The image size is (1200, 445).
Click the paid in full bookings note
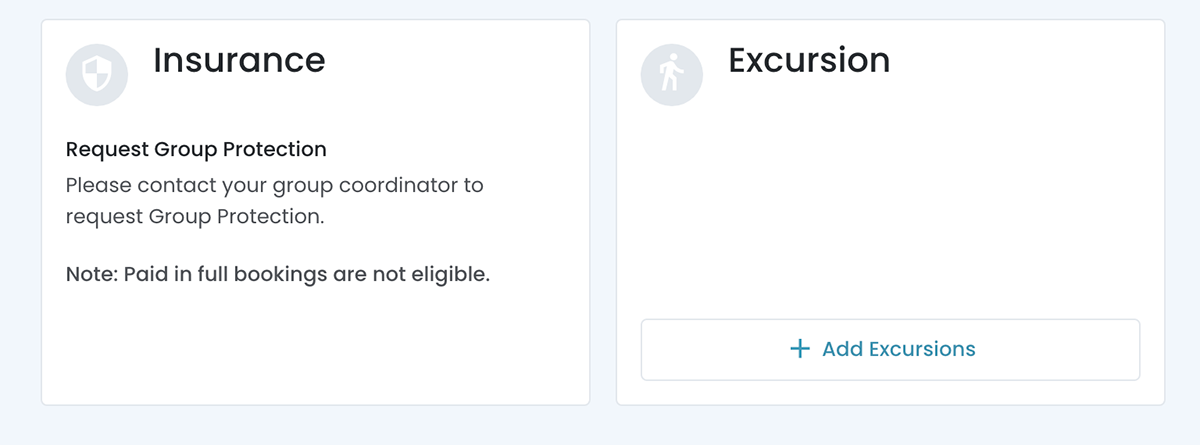[278, 274]
